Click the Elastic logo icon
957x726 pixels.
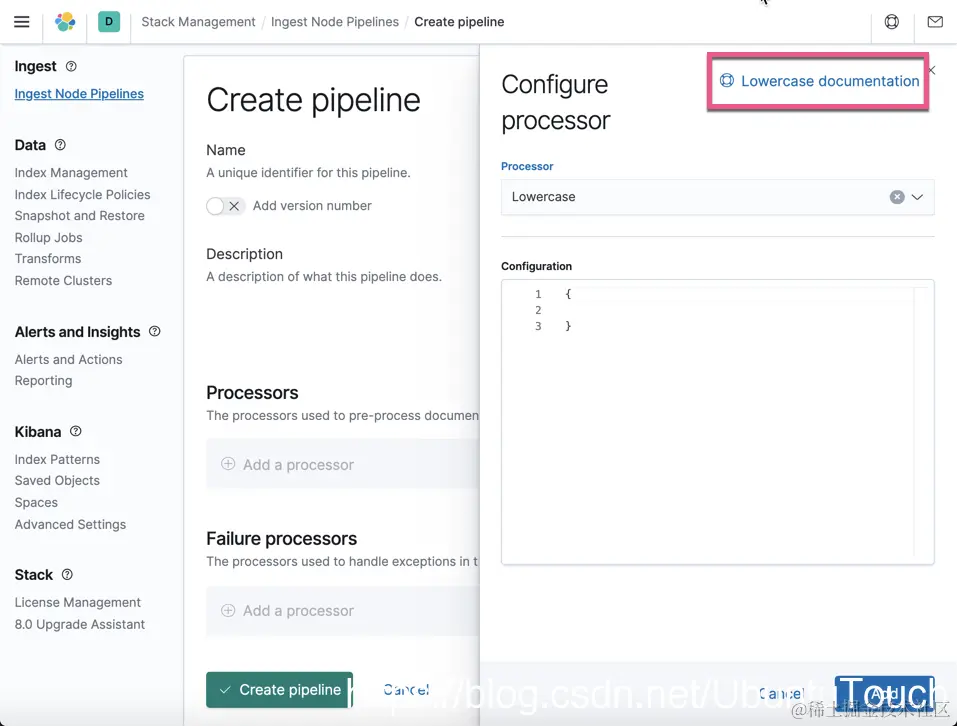point(65,22)
